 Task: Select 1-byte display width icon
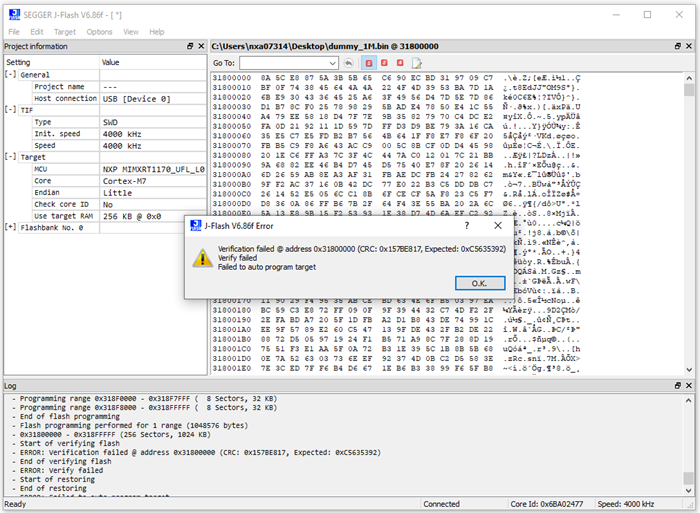(x=369, y=63)
